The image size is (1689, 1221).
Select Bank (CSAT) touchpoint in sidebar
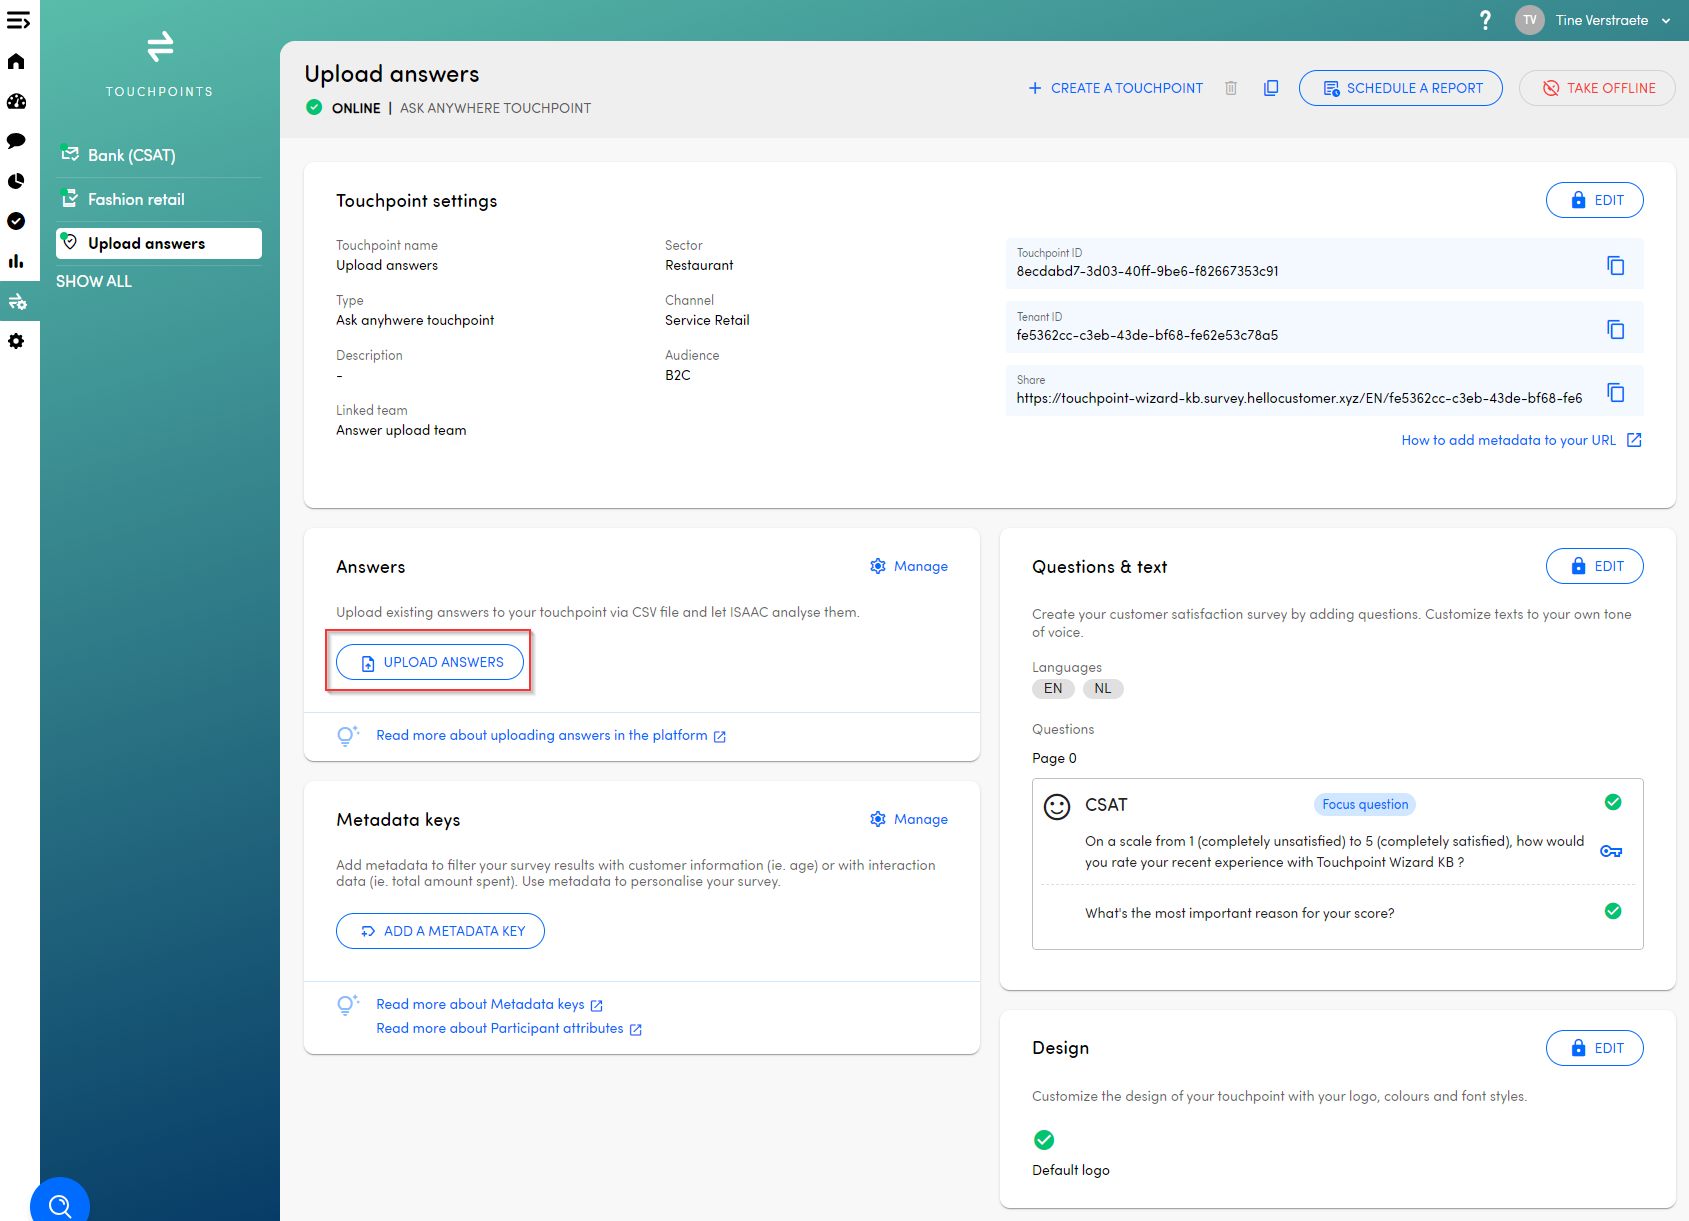131,155
